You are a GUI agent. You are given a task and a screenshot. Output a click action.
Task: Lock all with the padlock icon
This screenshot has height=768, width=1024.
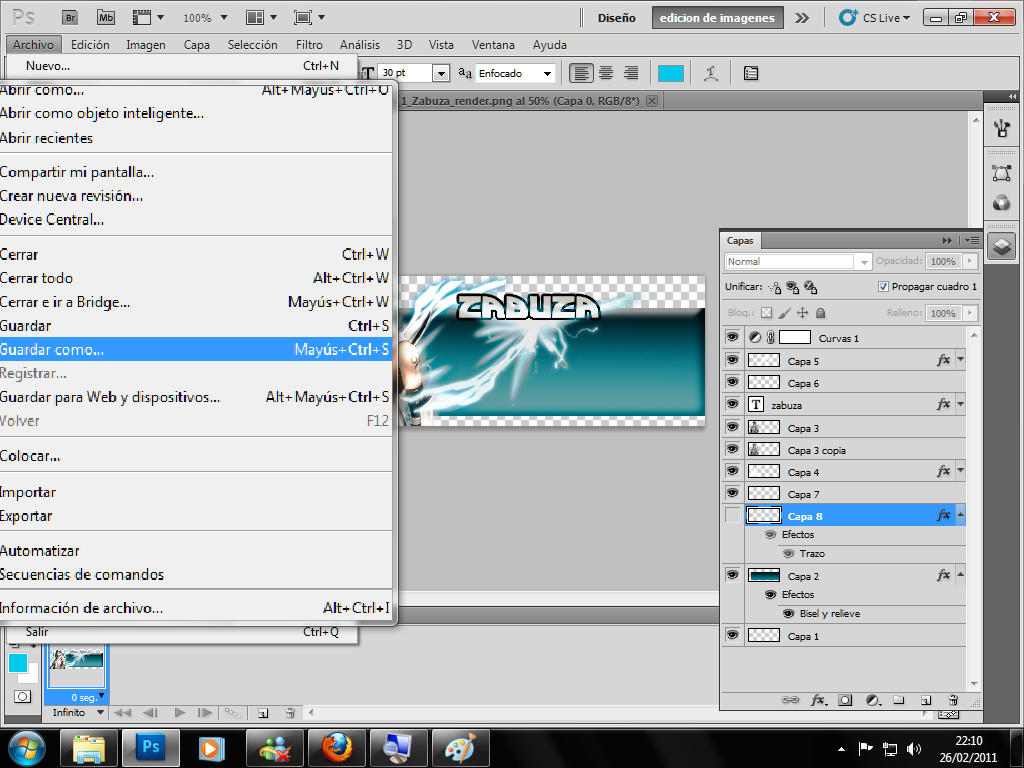(x=821, y=313)
